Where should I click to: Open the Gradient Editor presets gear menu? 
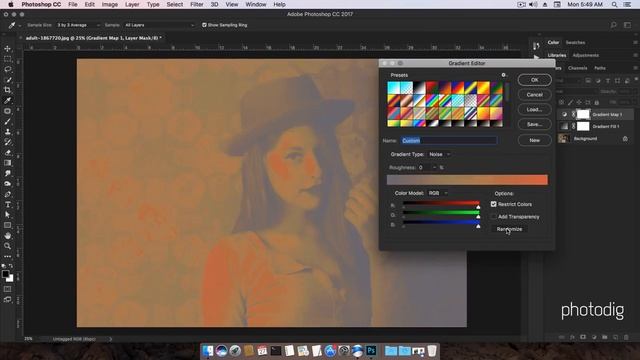tap(504, 75)
